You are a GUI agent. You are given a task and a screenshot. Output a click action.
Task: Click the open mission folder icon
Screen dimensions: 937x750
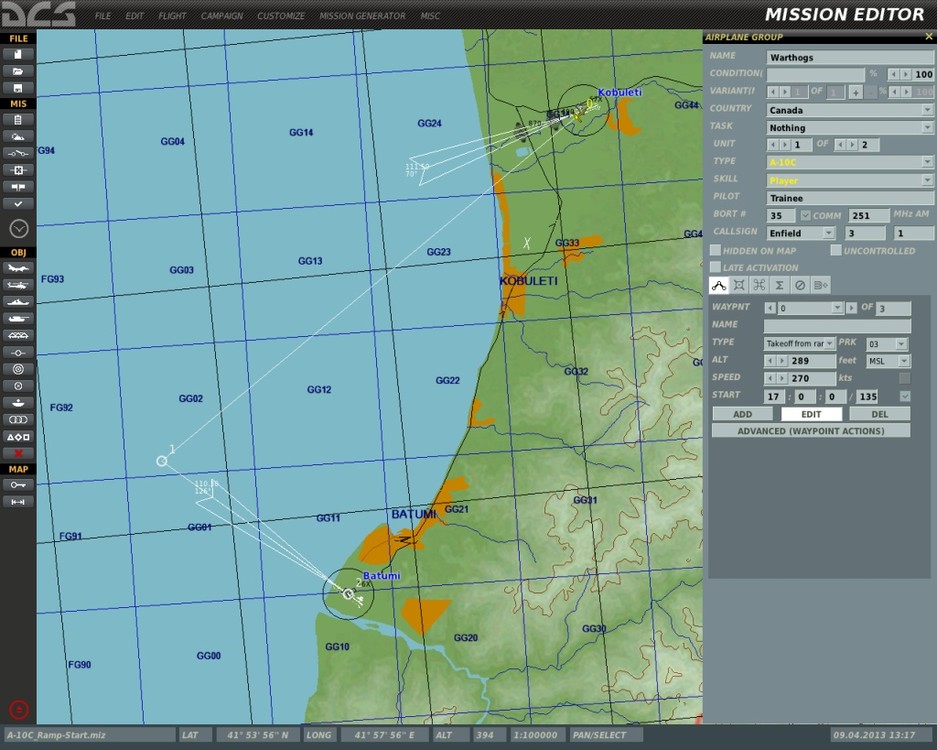18,71
